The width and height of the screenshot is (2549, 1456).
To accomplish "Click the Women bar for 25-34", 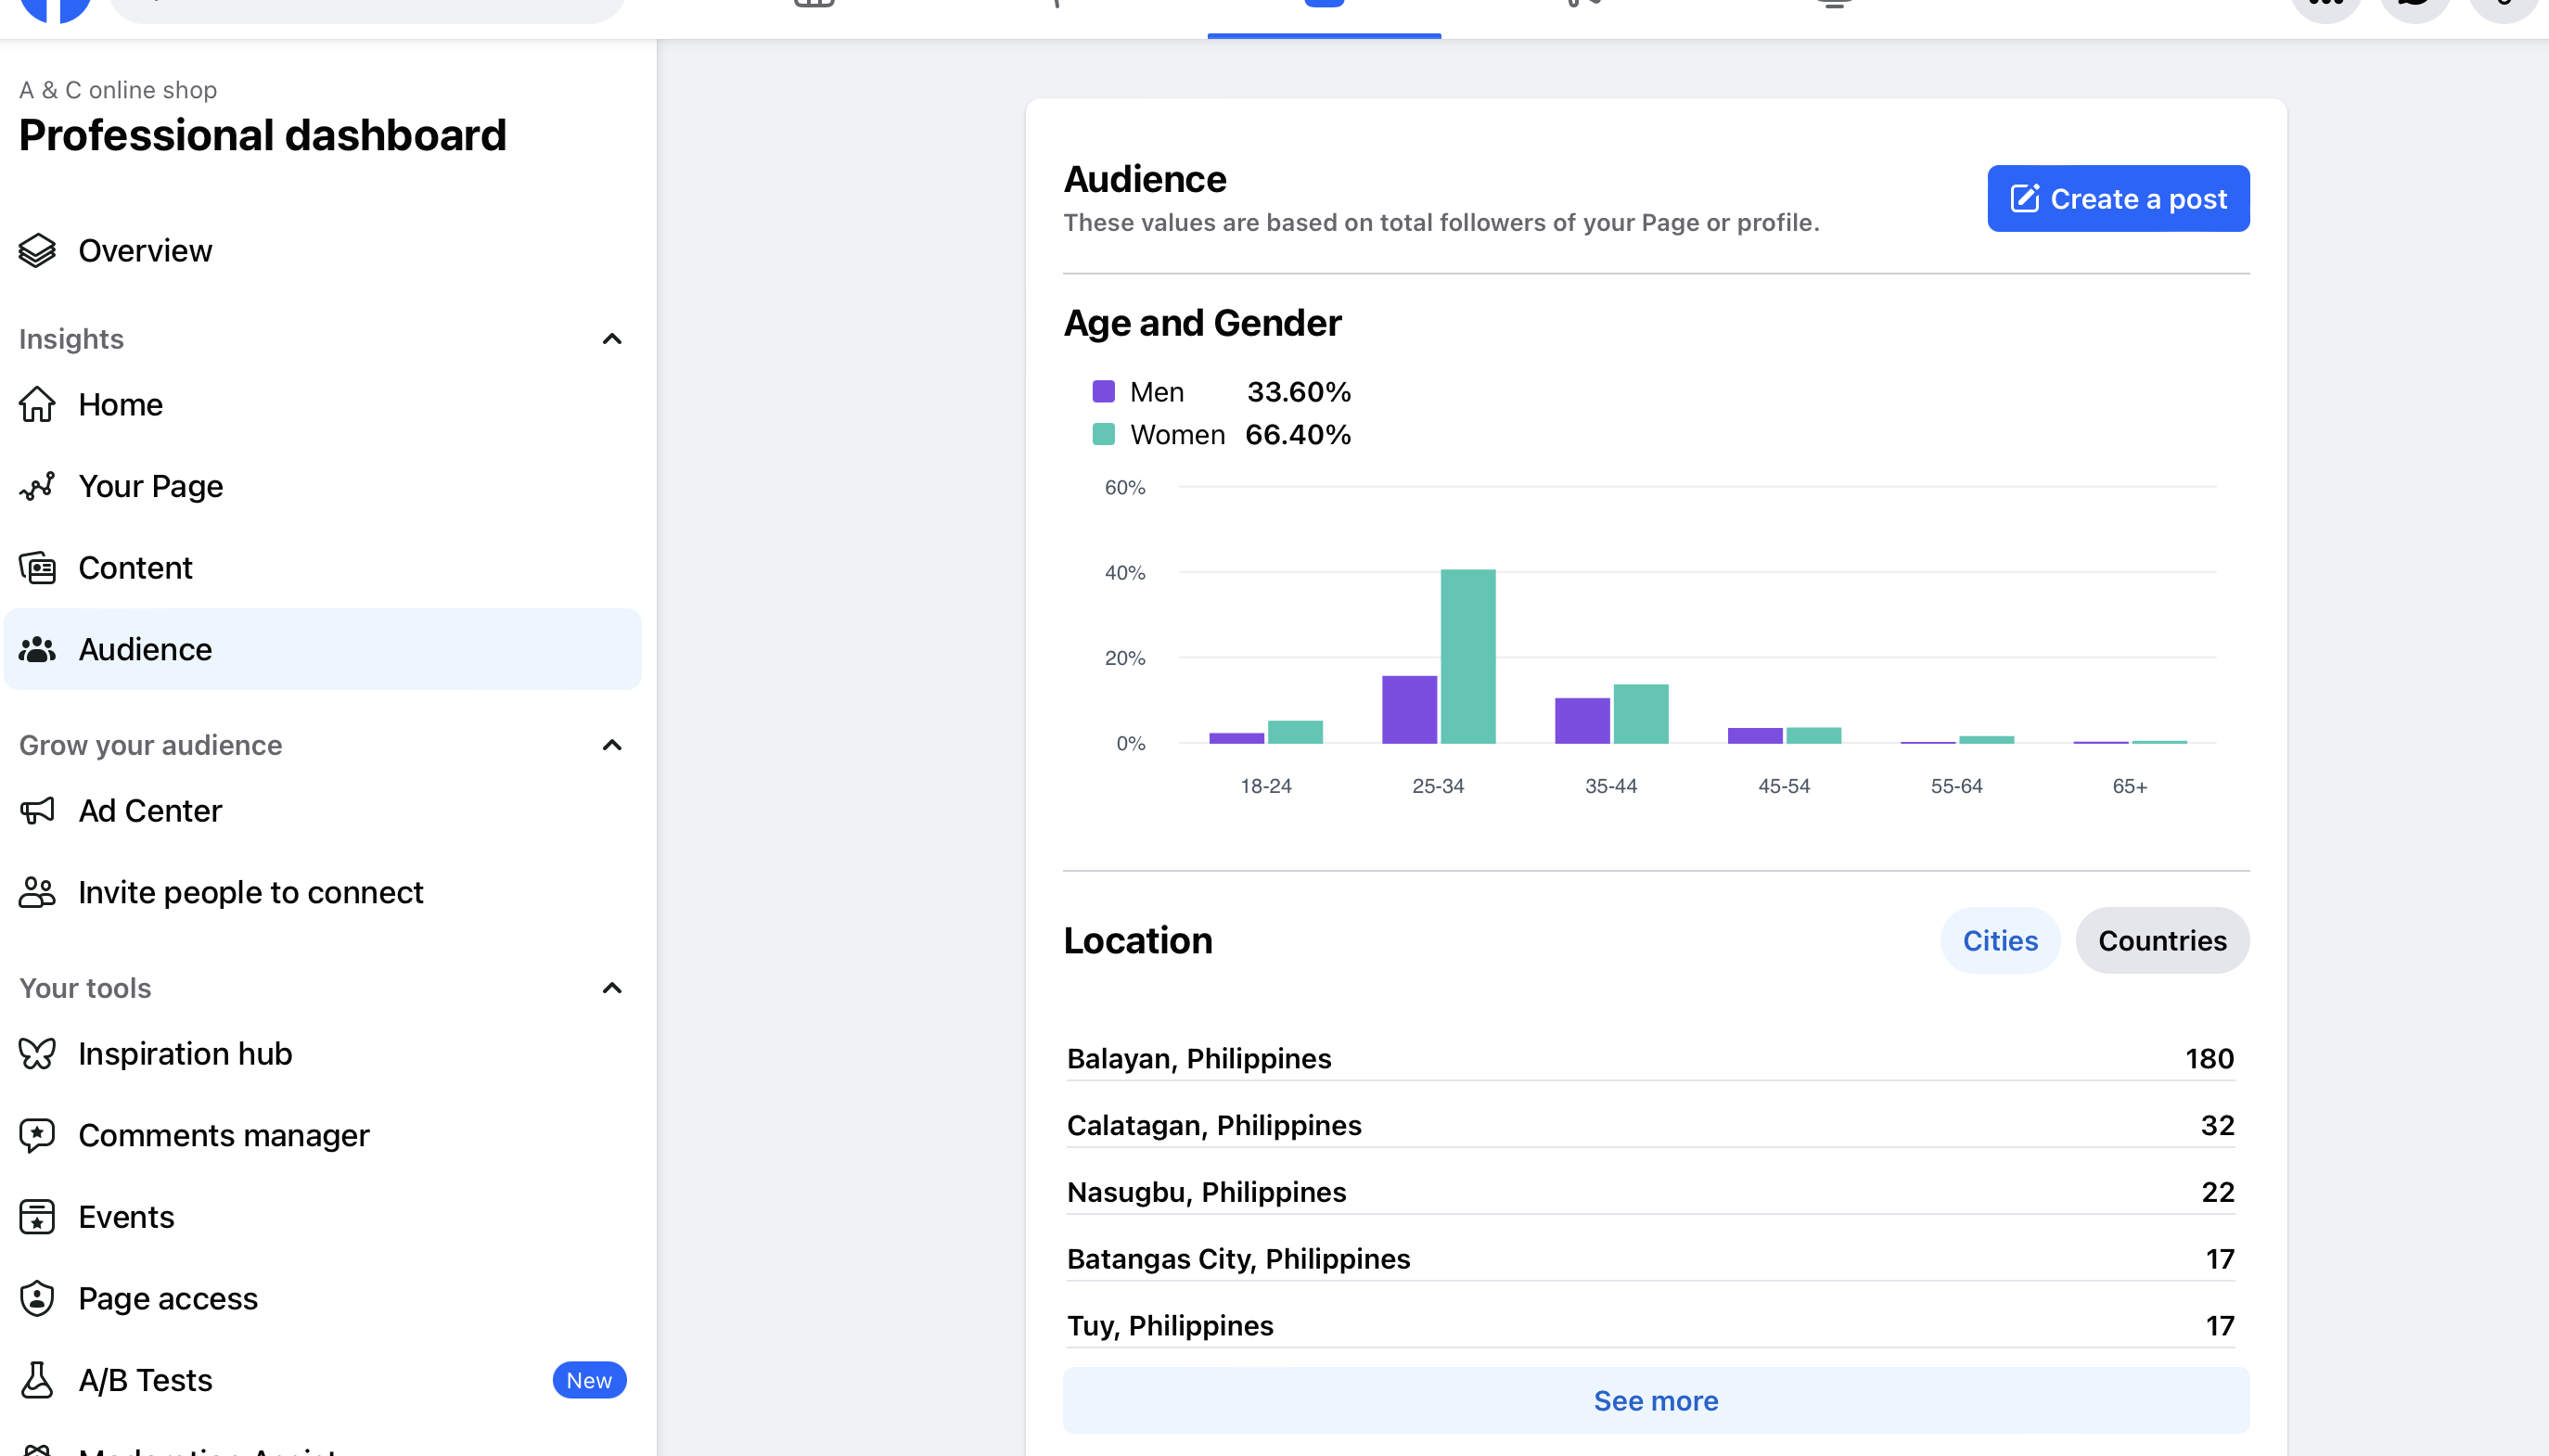I will point(1467,656).
